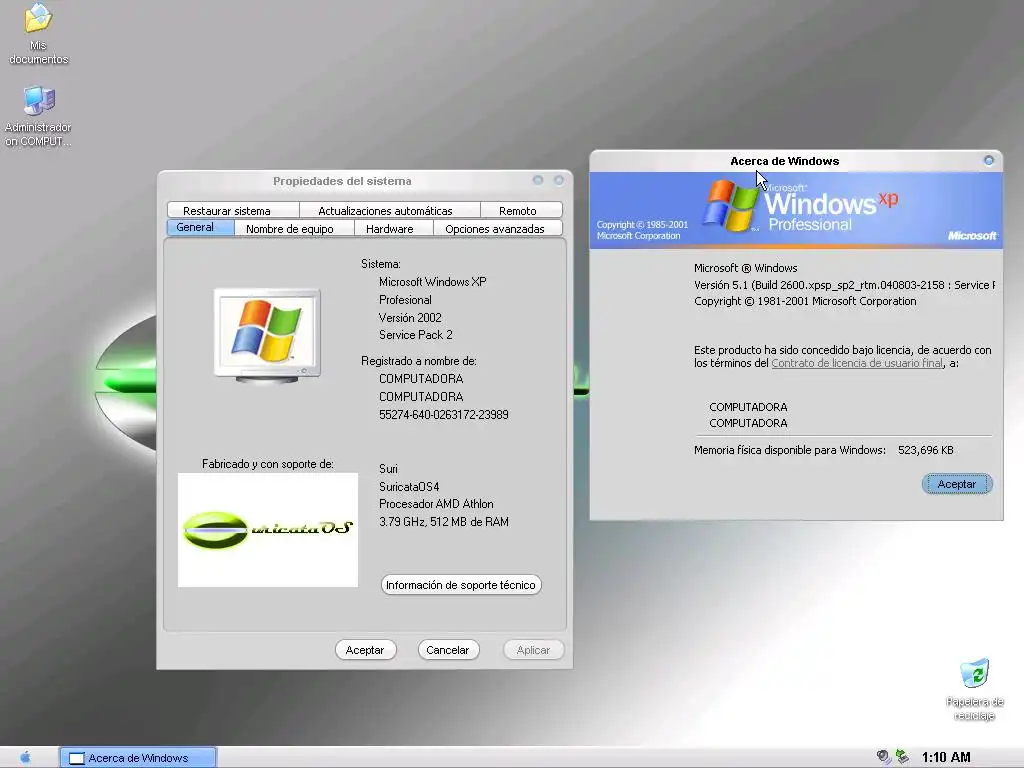Click the SuricataOS manufacturer logo image
Viewport: 1024px width, 768px height.
pos(268,530)
